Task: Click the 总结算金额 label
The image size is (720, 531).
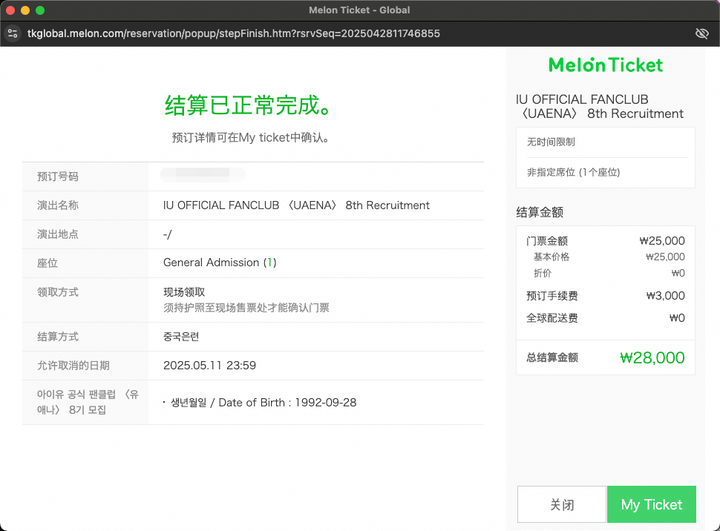Action: click(x=552, y=357)
